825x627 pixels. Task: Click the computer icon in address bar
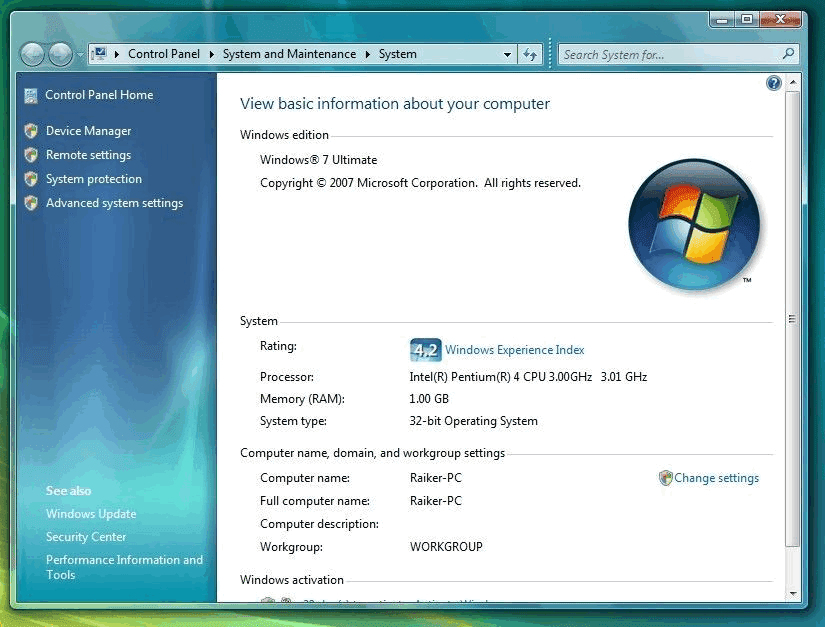(x=99, y=54)
